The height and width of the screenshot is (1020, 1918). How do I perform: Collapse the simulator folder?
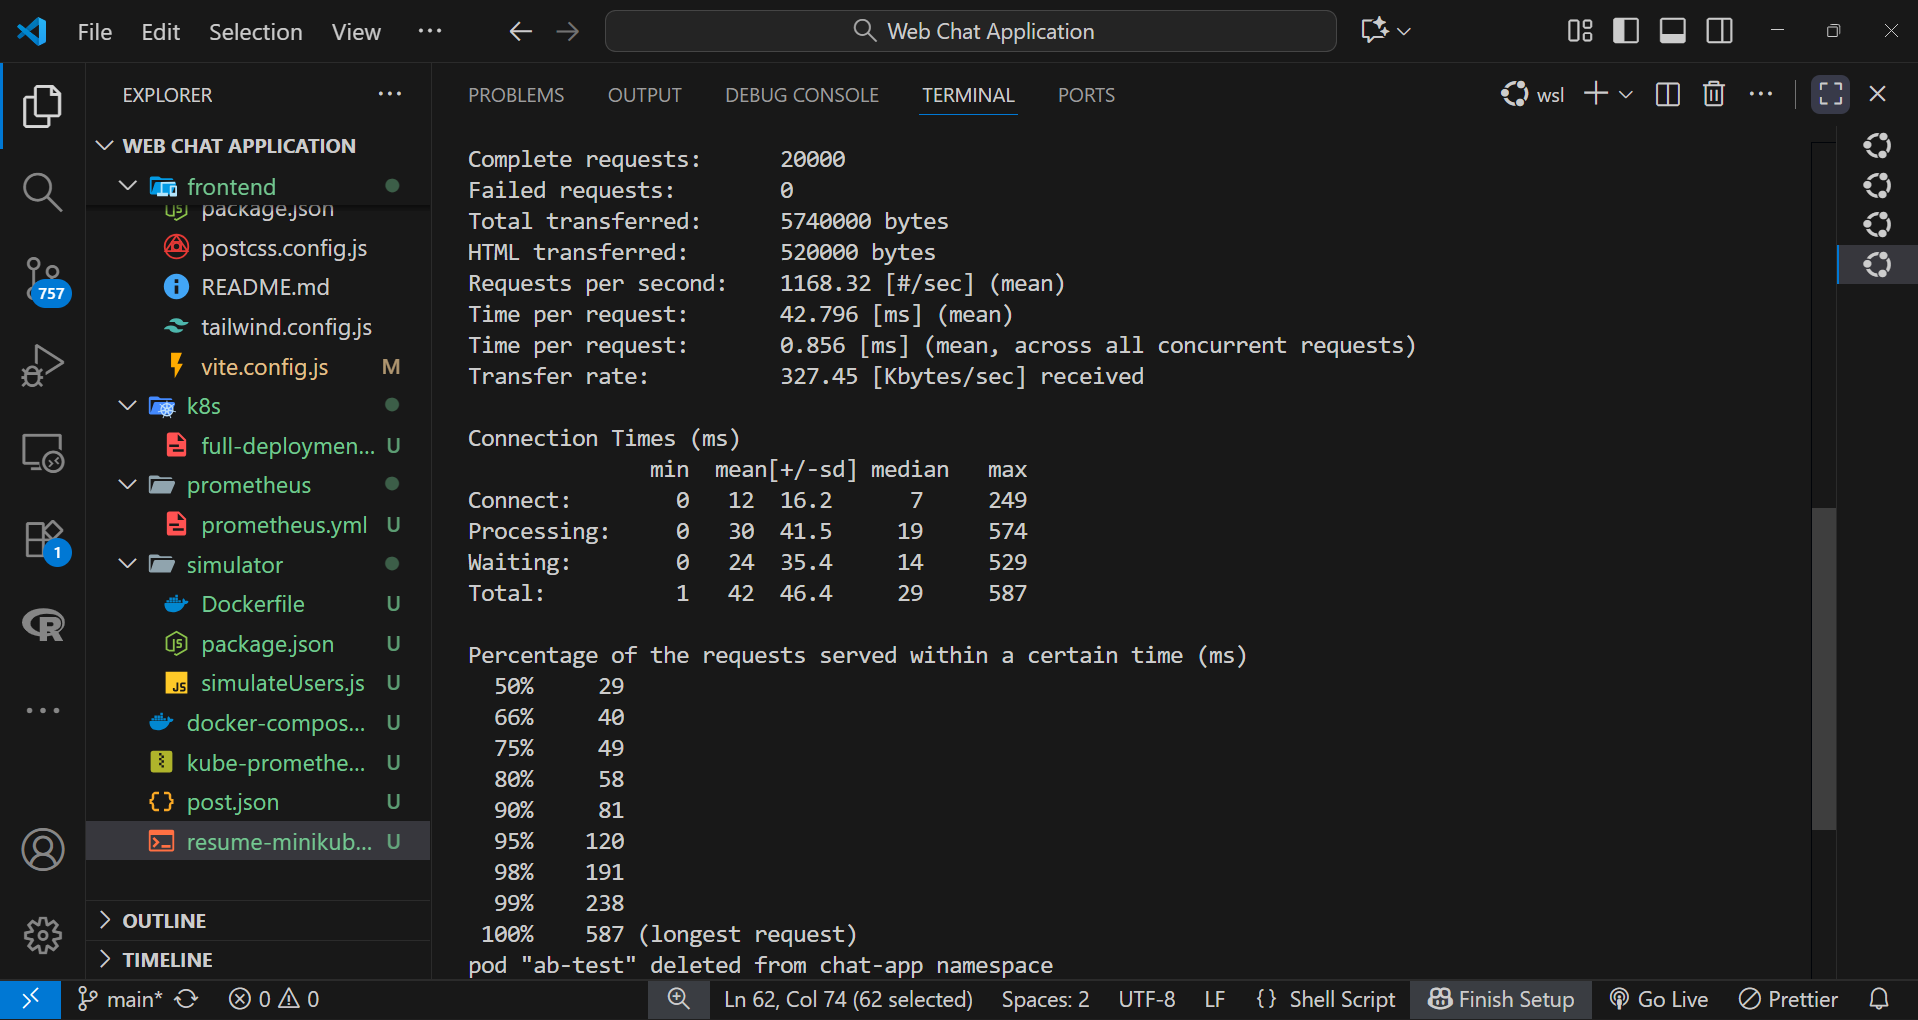[128, 564]
